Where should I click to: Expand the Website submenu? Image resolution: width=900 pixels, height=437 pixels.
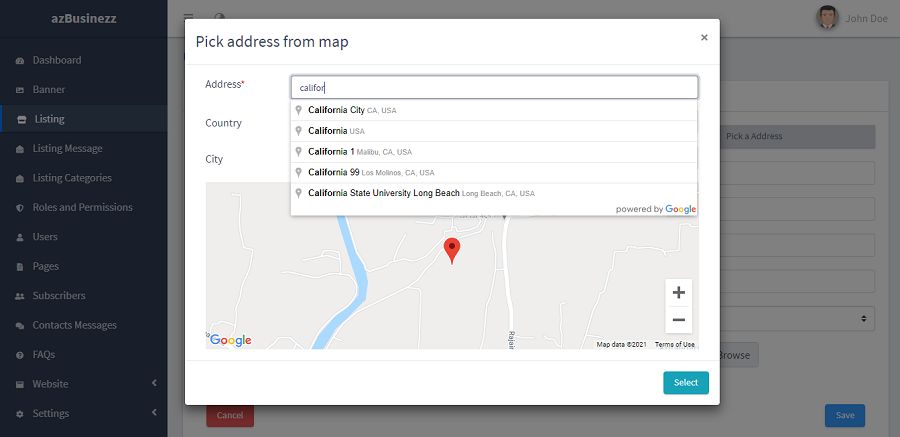pos(154,384)
